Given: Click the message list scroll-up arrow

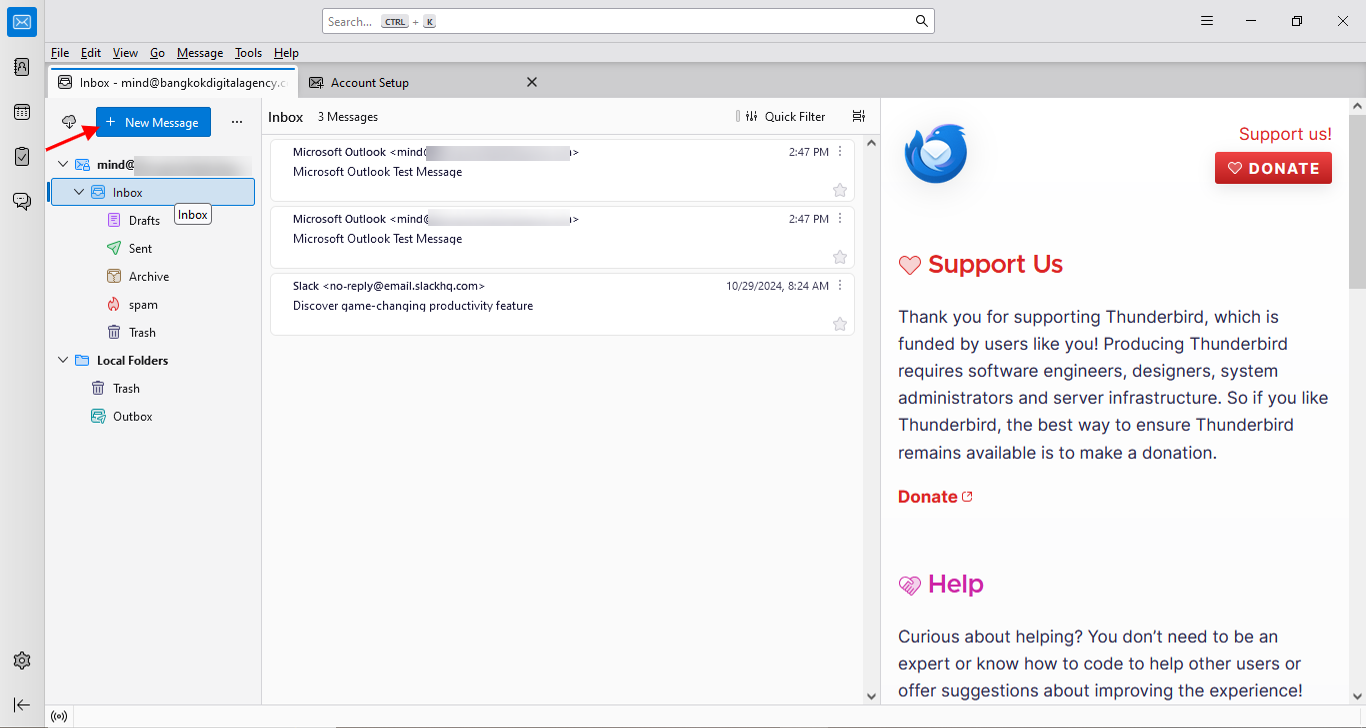Looking at the screenshot, I should [870, 143].
